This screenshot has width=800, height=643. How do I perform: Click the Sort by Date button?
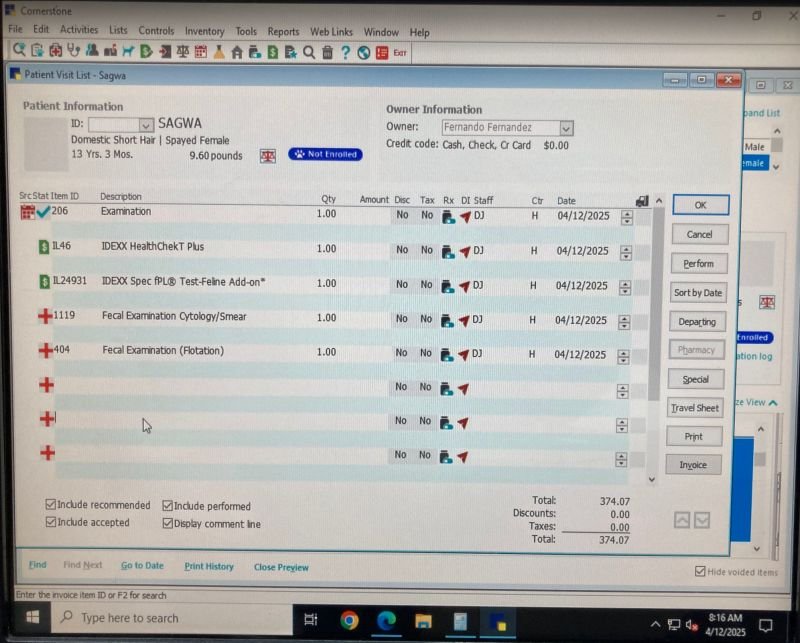point(697,293)
